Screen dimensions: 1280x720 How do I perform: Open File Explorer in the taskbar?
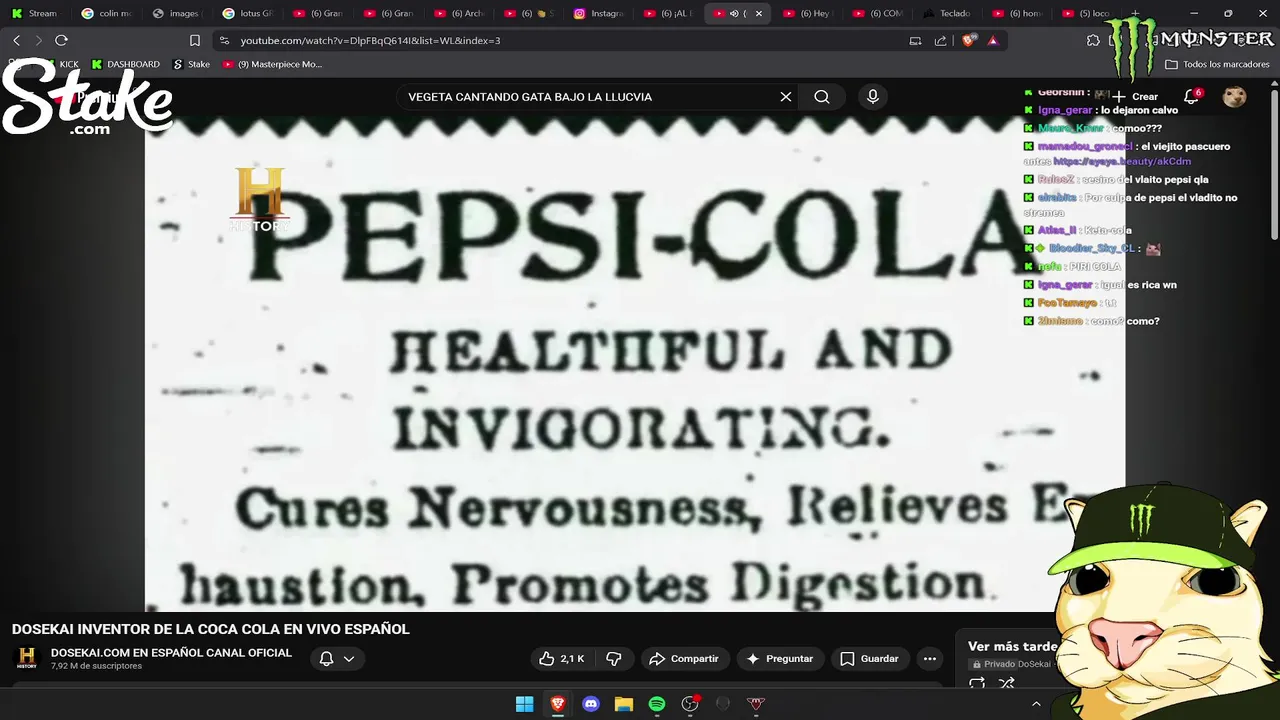623,704
